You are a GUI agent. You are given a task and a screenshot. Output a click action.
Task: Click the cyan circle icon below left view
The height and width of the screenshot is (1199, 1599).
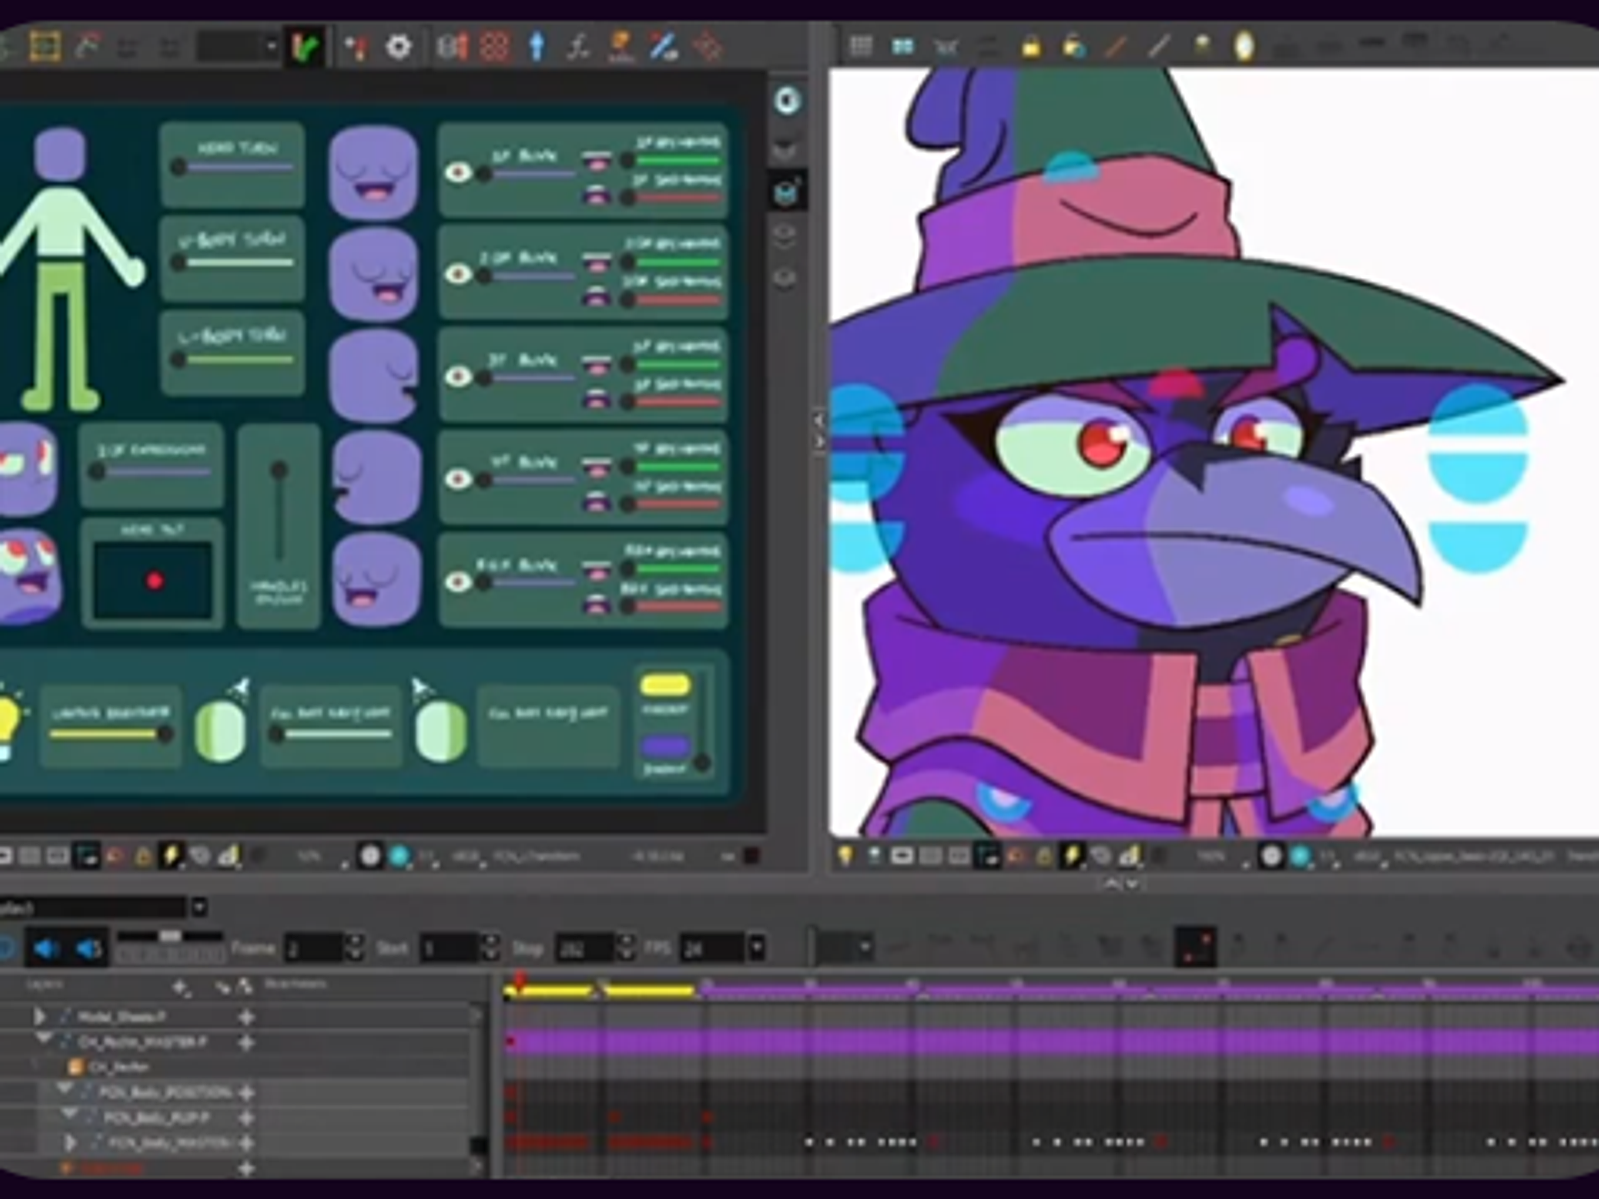point(399,856)
